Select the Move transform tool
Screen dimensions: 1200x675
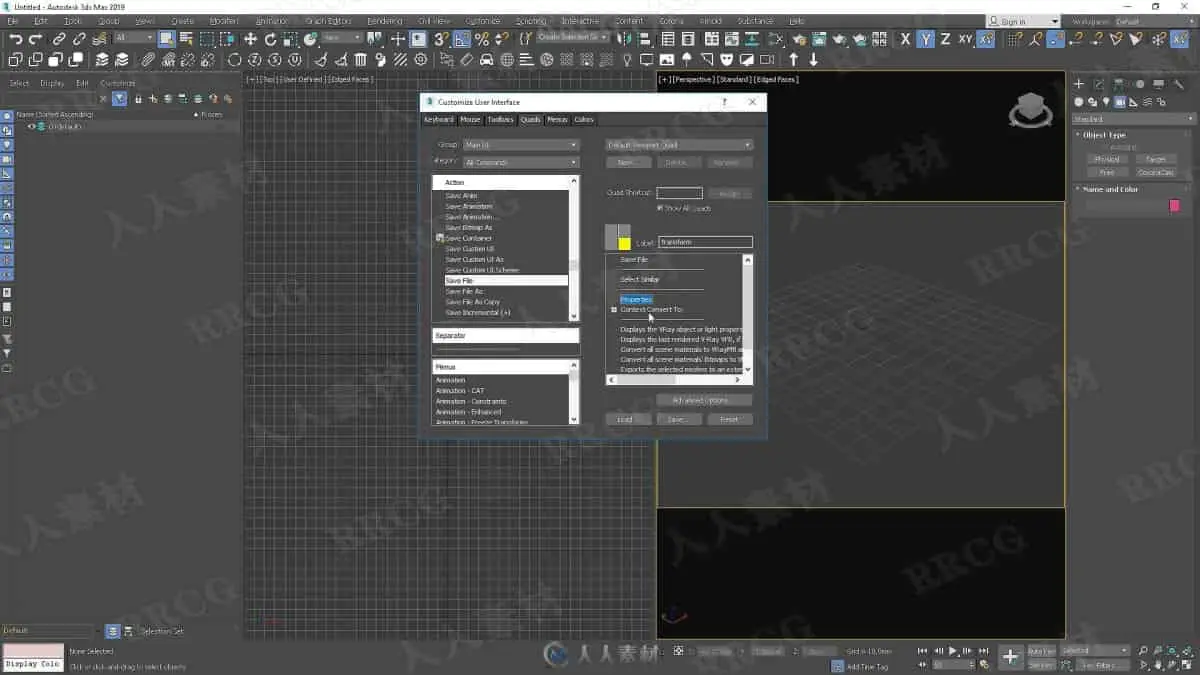tap(250, 39)
